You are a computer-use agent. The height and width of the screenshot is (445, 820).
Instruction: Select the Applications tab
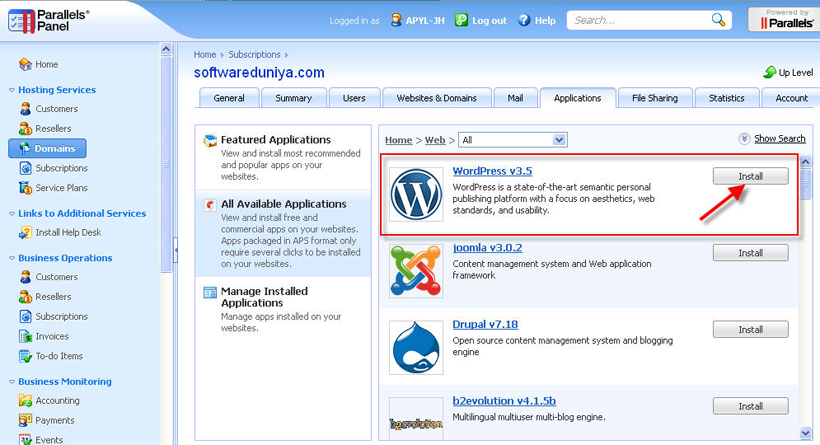coord(577,98)
